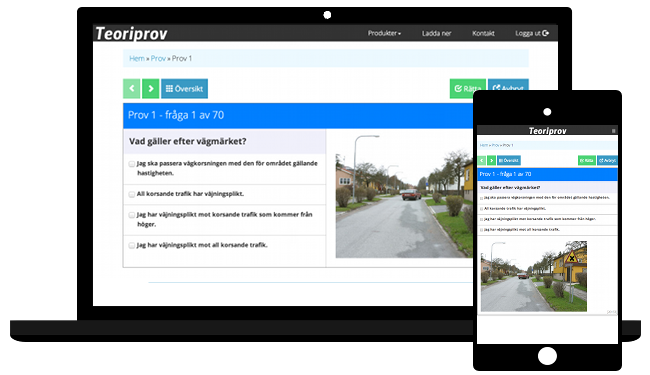
Task: Open Ladda ner in the navbar
Action: coord(436,33)
